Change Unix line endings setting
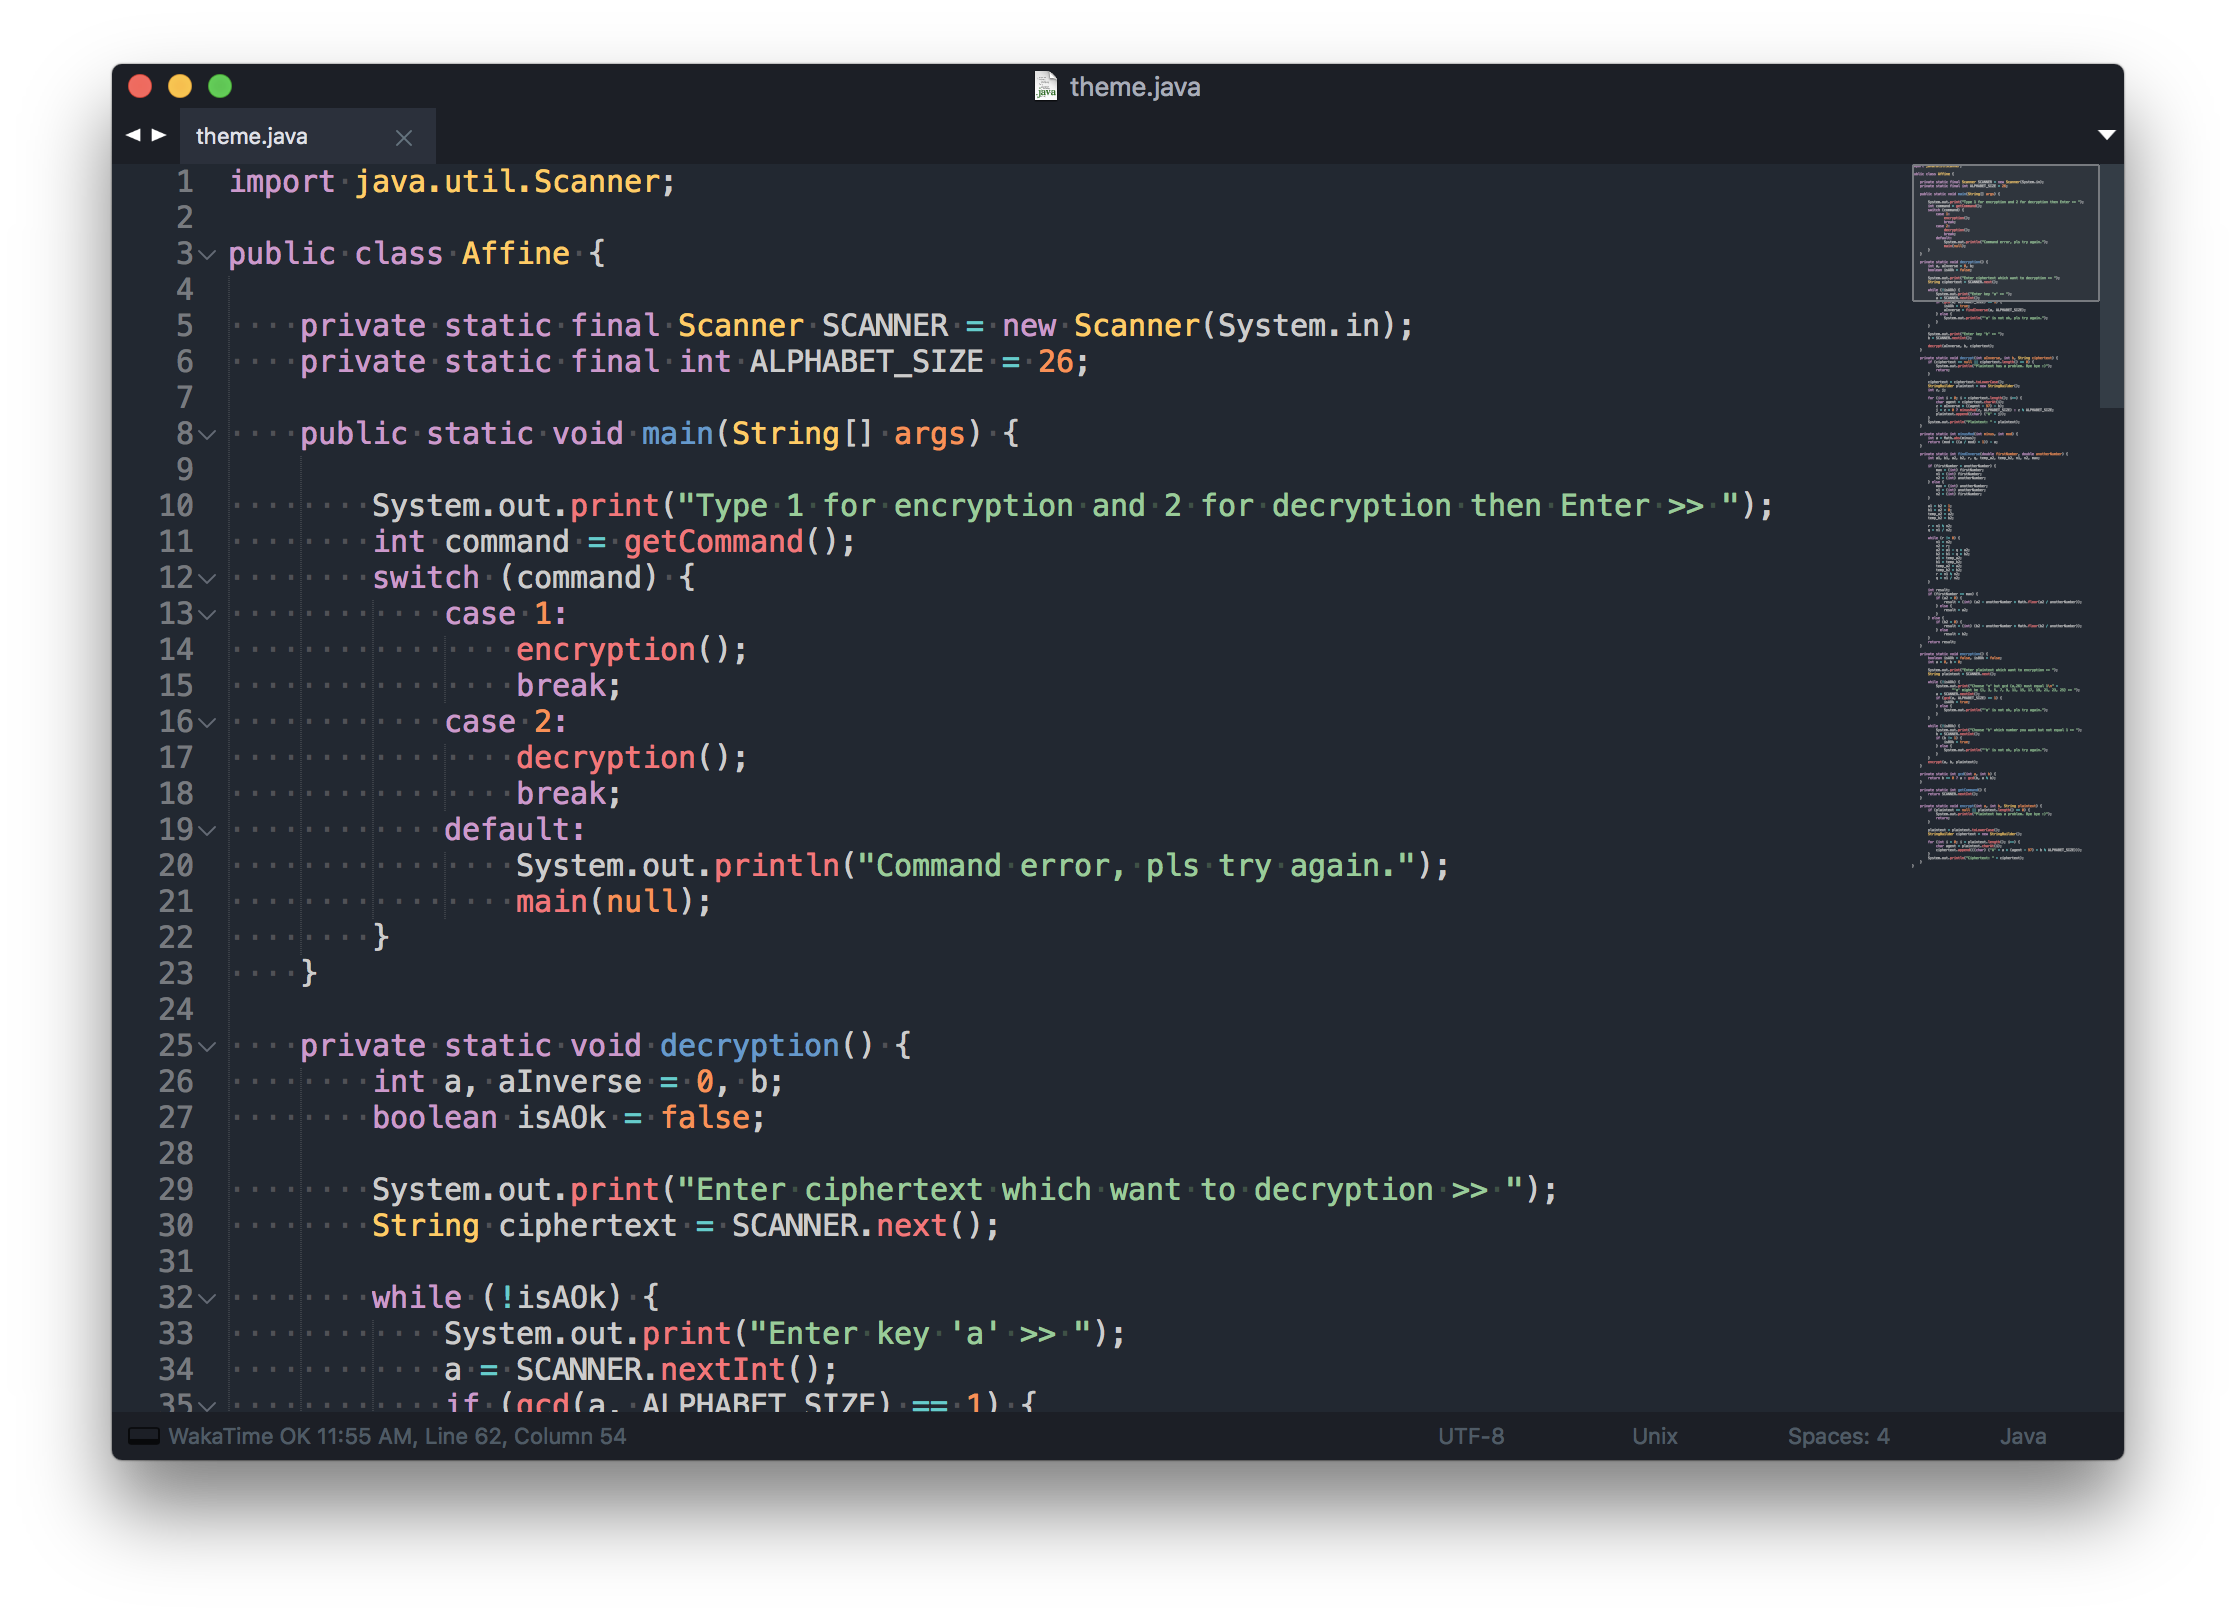The width and height of the screenshot is (2236, 1620). click(1654, 1436)
